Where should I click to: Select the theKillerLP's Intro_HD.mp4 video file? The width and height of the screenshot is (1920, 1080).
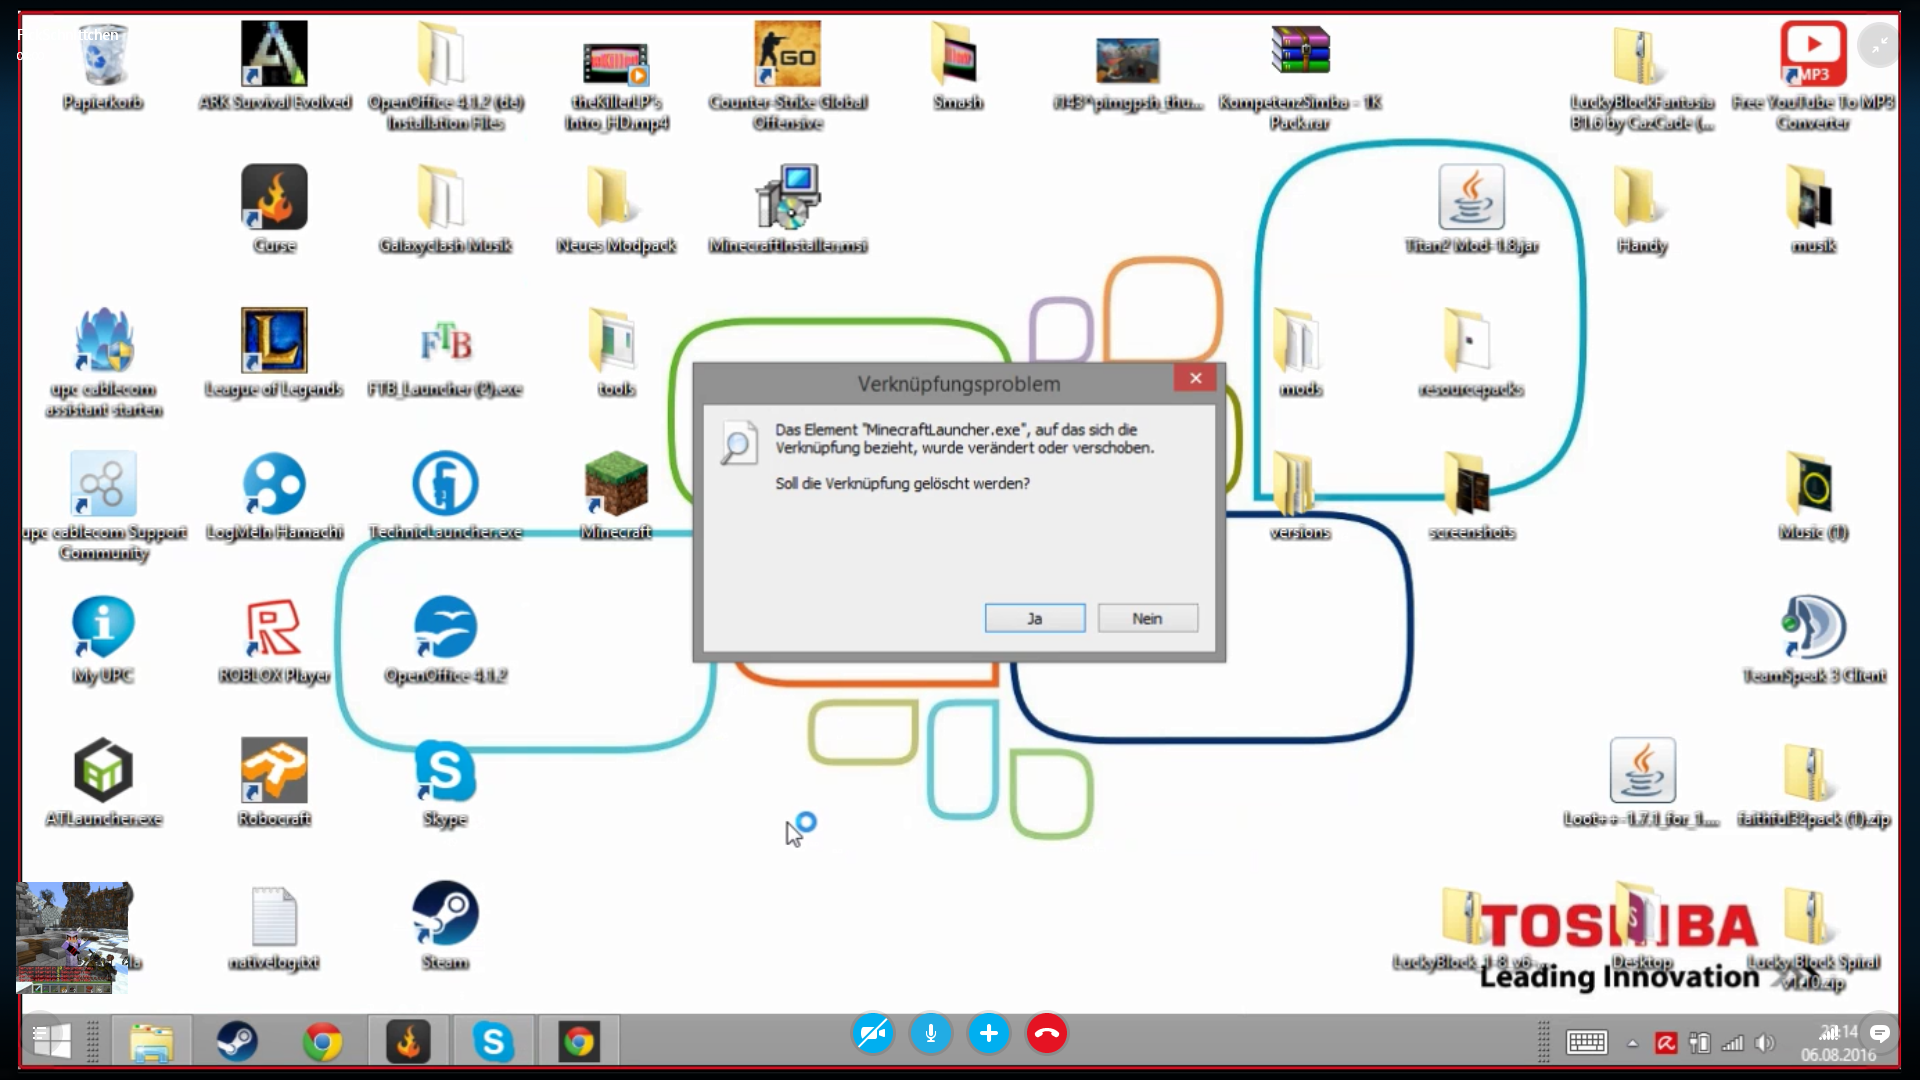pos(616,87)
